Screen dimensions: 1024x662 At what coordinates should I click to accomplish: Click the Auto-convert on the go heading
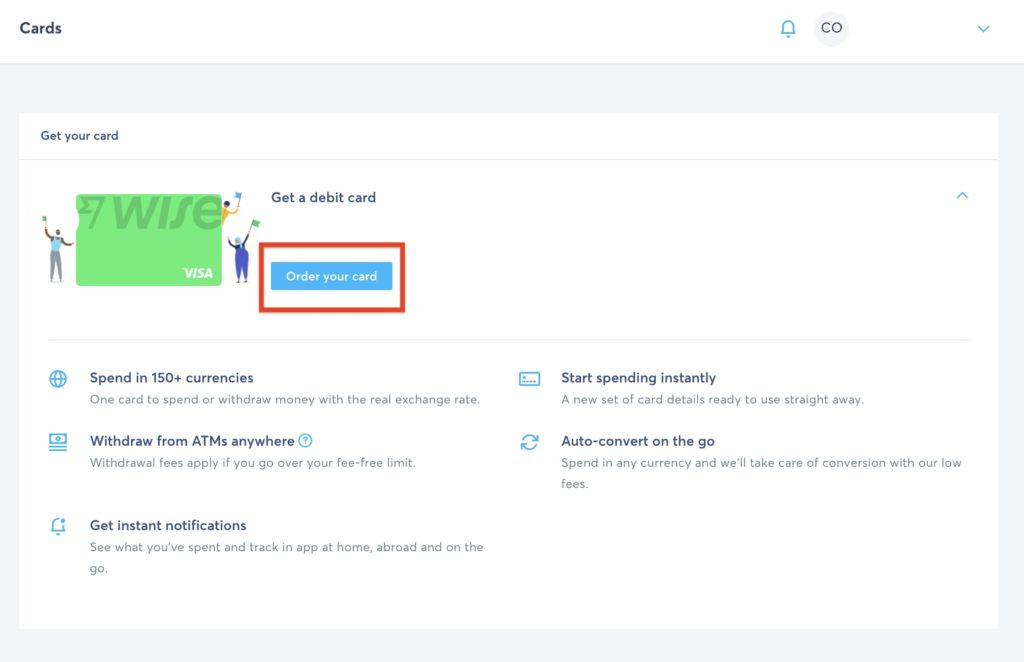click(637, 441)
